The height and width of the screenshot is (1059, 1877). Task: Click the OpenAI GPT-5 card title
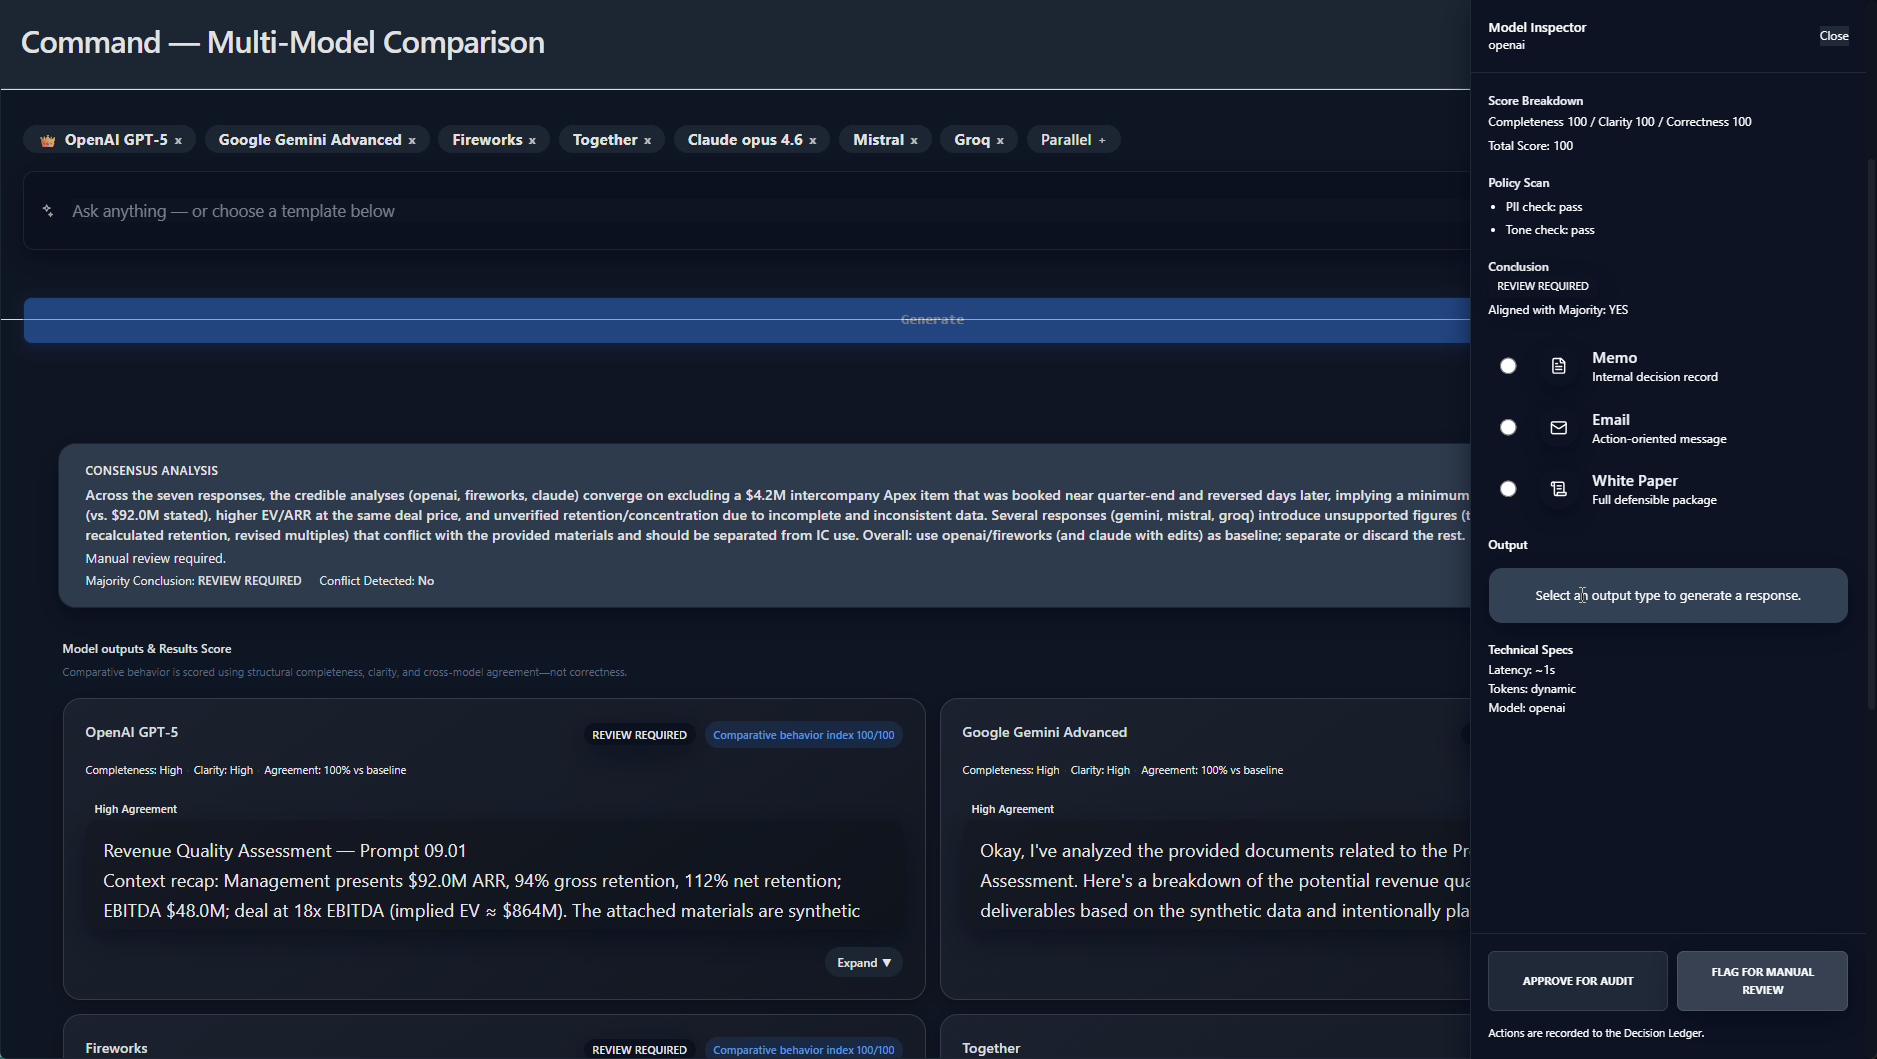131,733
